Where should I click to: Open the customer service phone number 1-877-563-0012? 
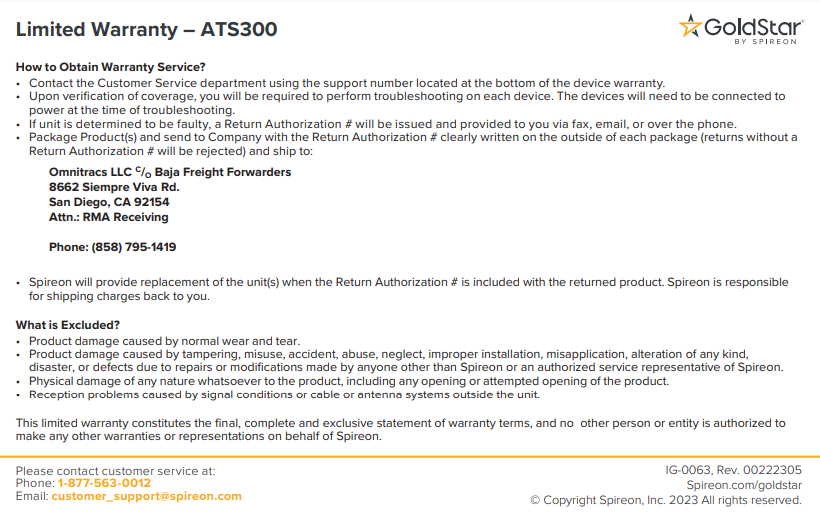click(104, 483)
